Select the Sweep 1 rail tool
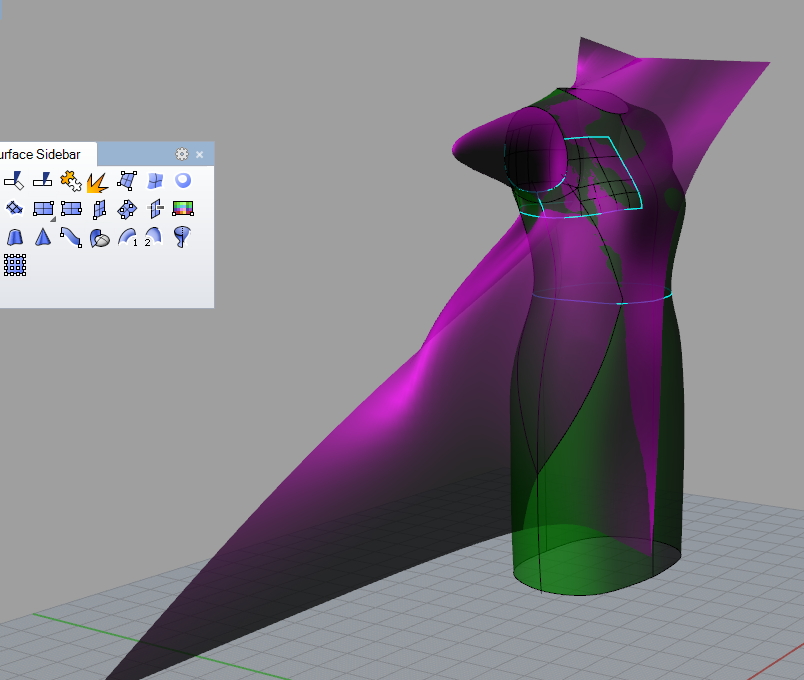The image size is (804, 680). pos(127,237)
